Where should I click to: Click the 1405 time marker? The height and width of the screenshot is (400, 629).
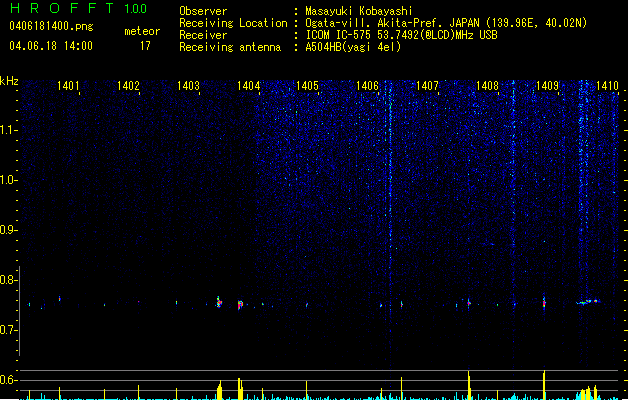pyautogui.click(x=307, y=86)
